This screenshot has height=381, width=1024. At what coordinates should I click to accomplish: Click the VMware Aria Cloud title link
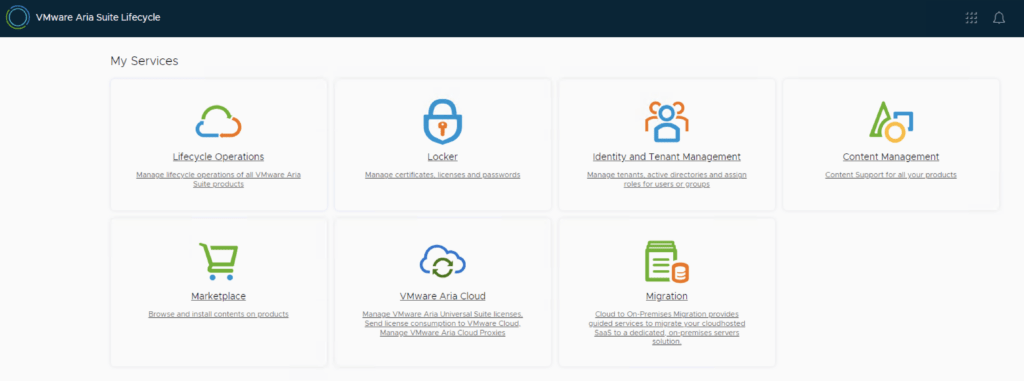point(442,296)
